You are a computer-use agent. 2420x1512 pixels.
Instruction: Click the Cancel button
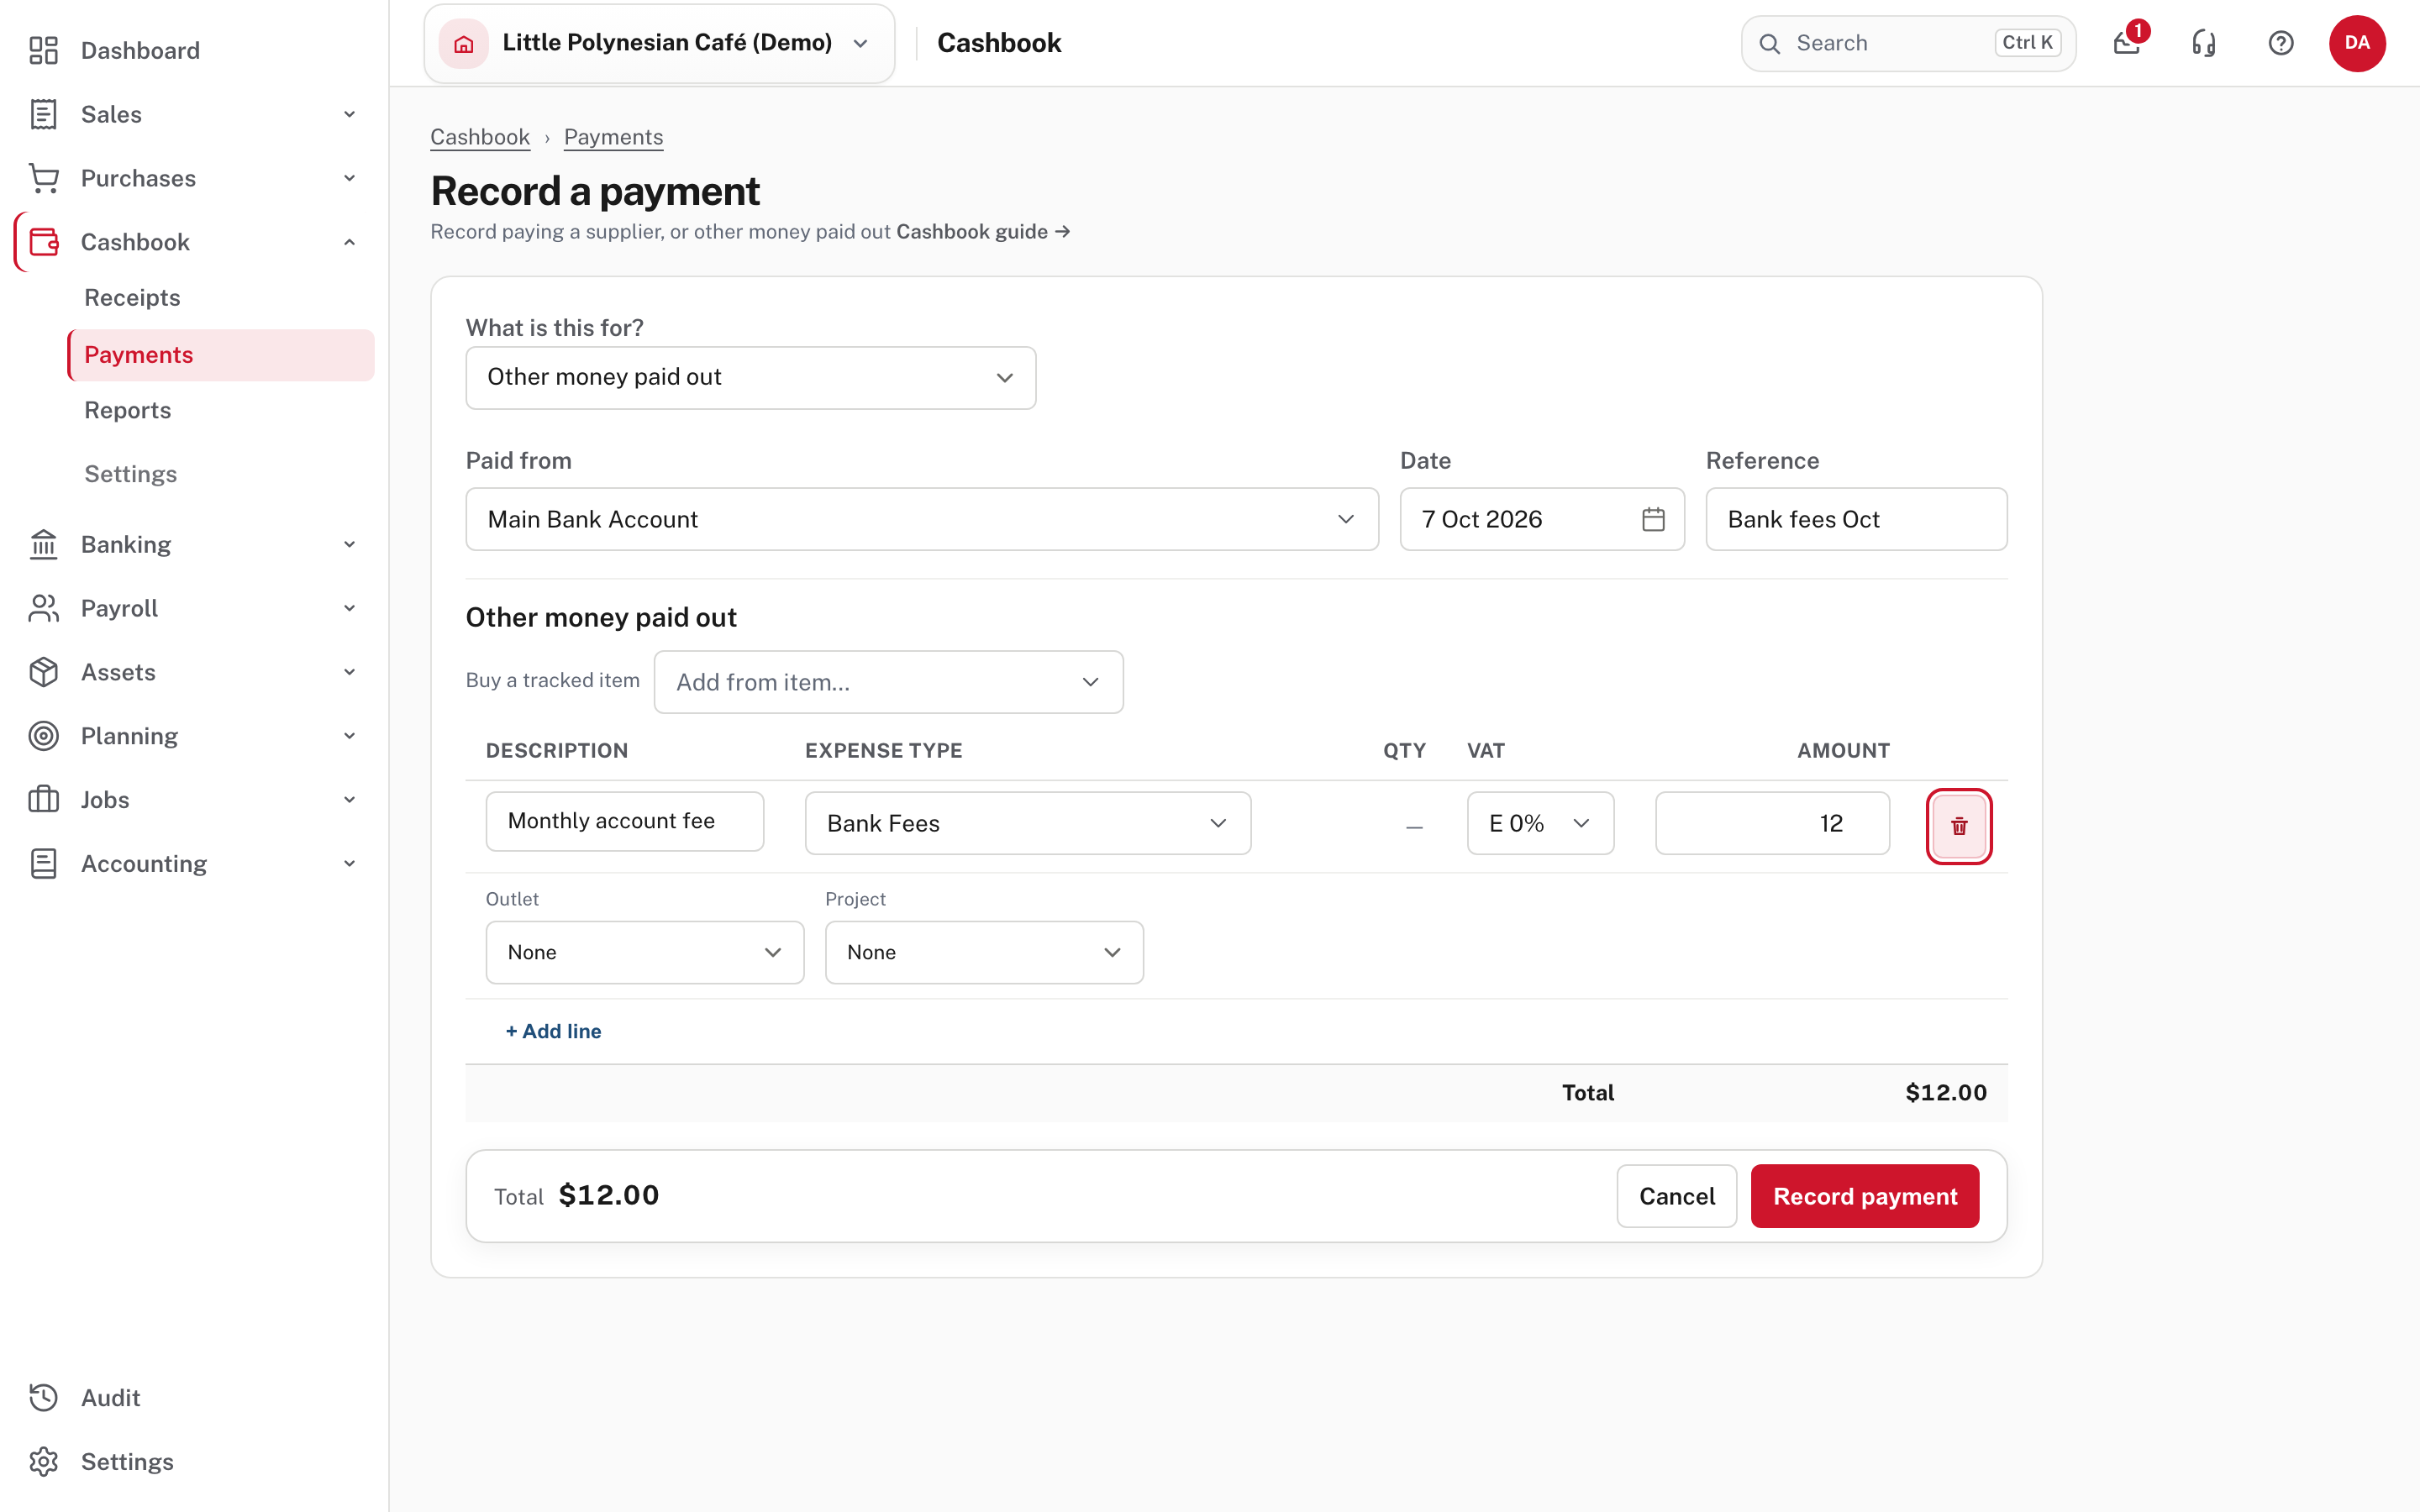coord(1677,1196)
